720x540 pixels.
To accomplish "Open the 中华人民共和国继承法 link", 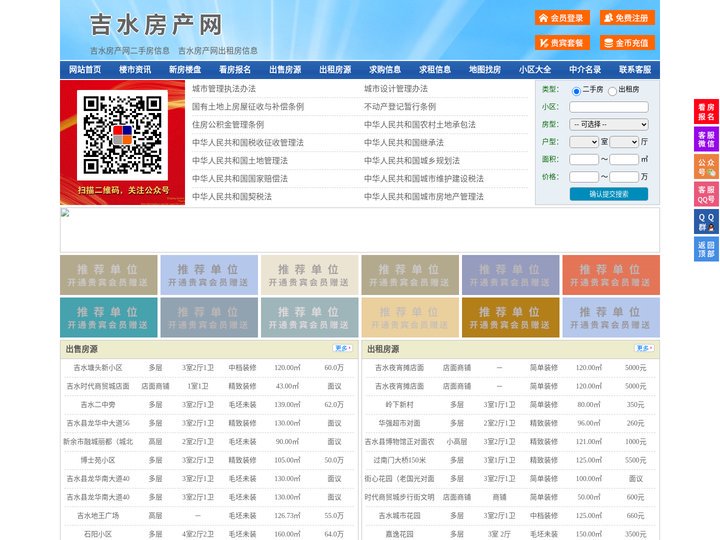I will (404, 142).
